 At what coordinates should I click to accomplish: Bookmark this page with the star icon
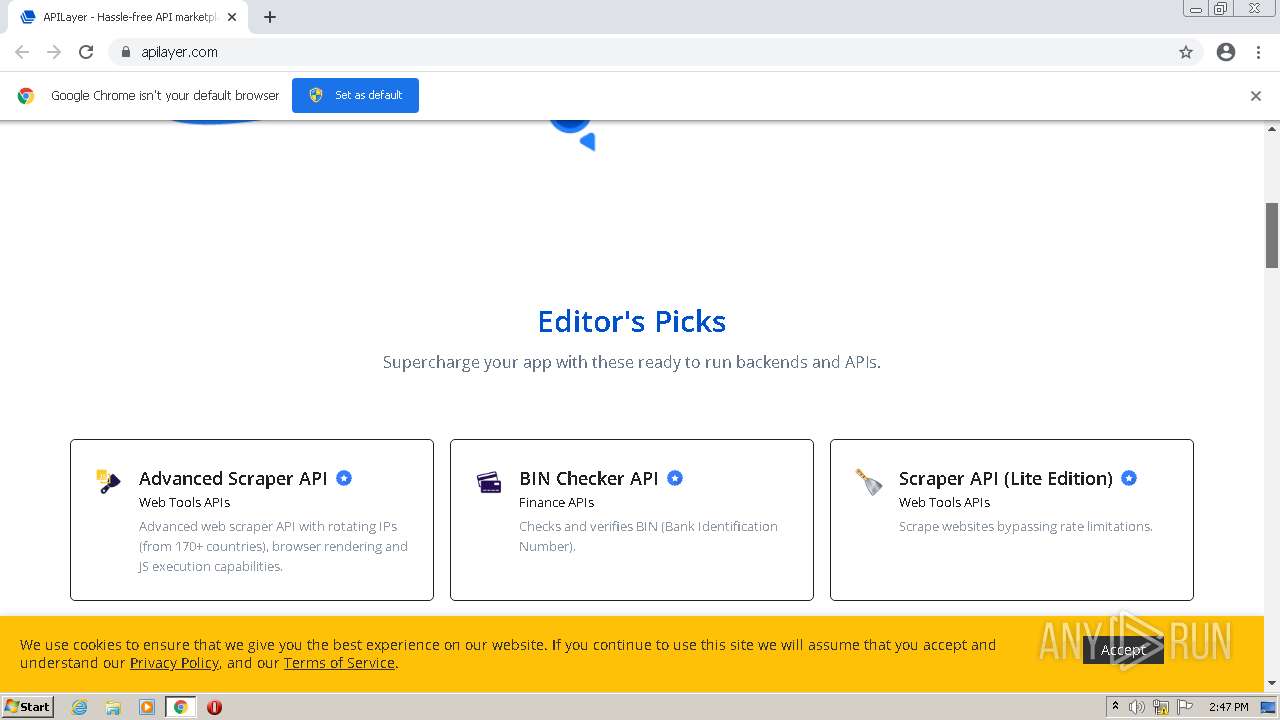click(1186, 52)
